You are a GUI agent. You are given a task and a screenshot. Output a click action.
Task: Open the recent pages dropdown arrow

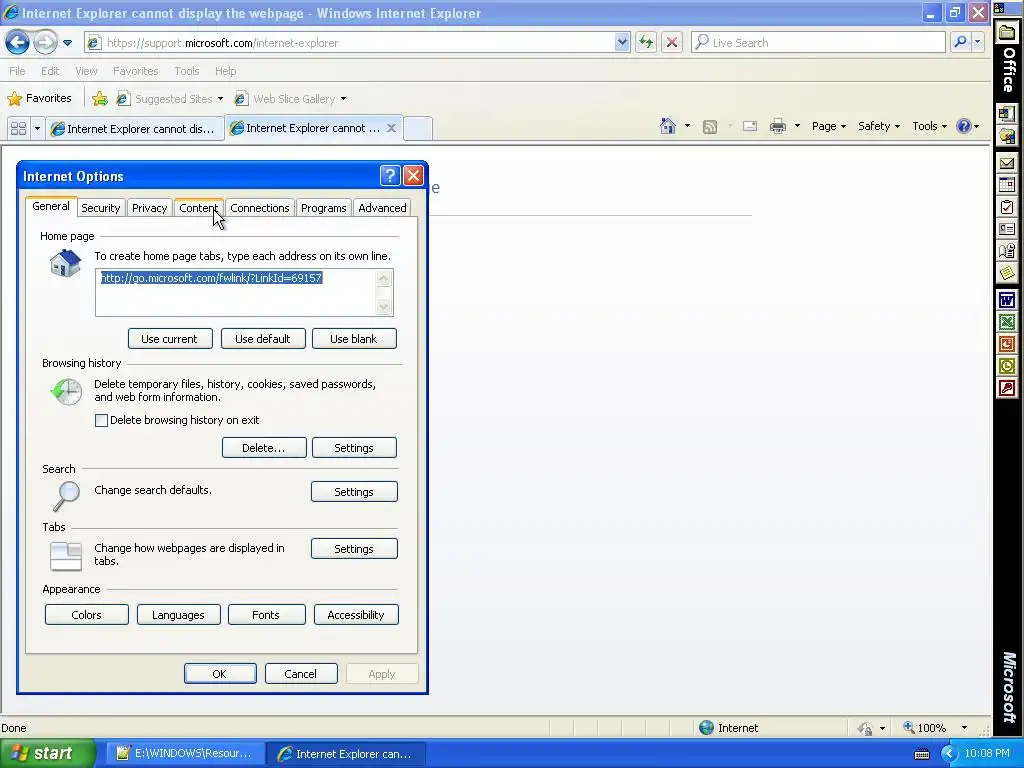point(67,43)
